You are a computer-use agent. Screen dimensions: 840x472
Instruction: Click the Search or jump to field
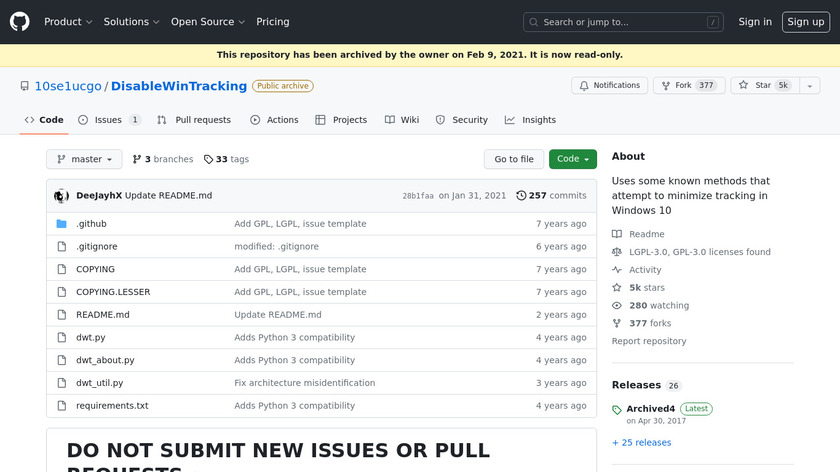[x=625, y=22]
